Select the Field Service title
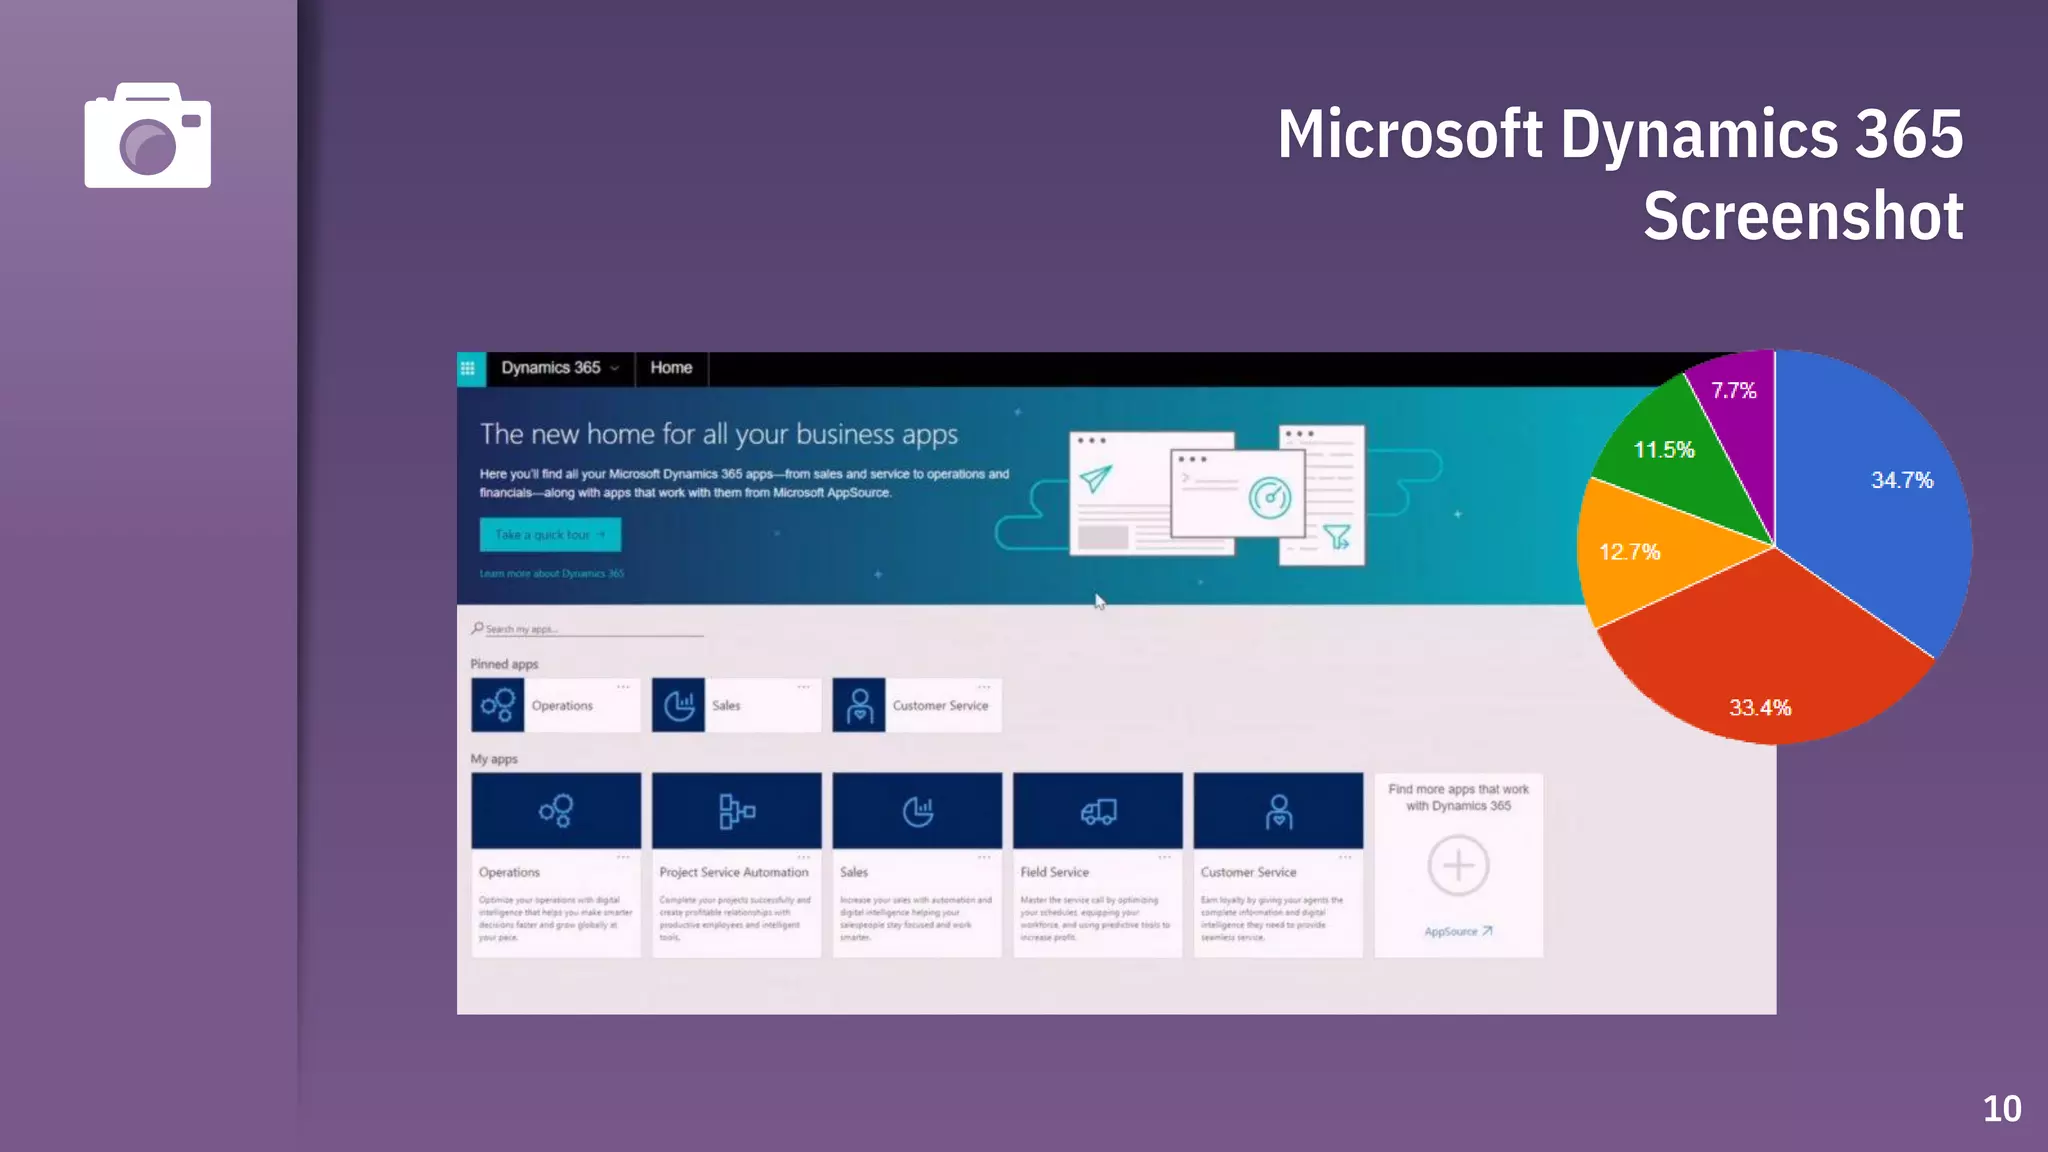Screen dimensions: 2048x1152 (1054, 872)
